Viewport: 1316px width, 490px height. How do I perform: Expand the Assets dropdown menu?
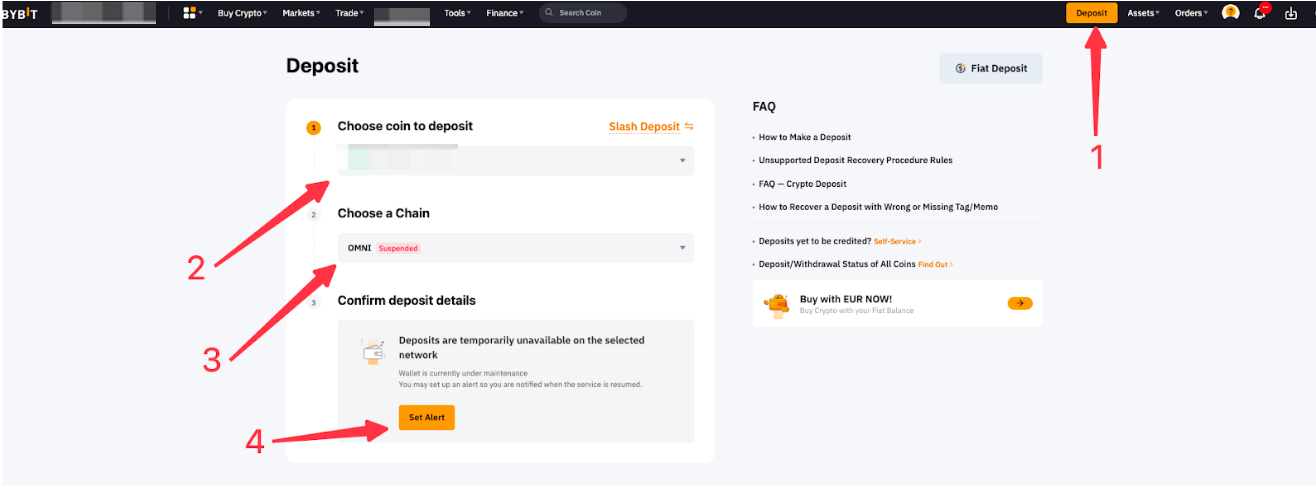tap(1144, 13)
